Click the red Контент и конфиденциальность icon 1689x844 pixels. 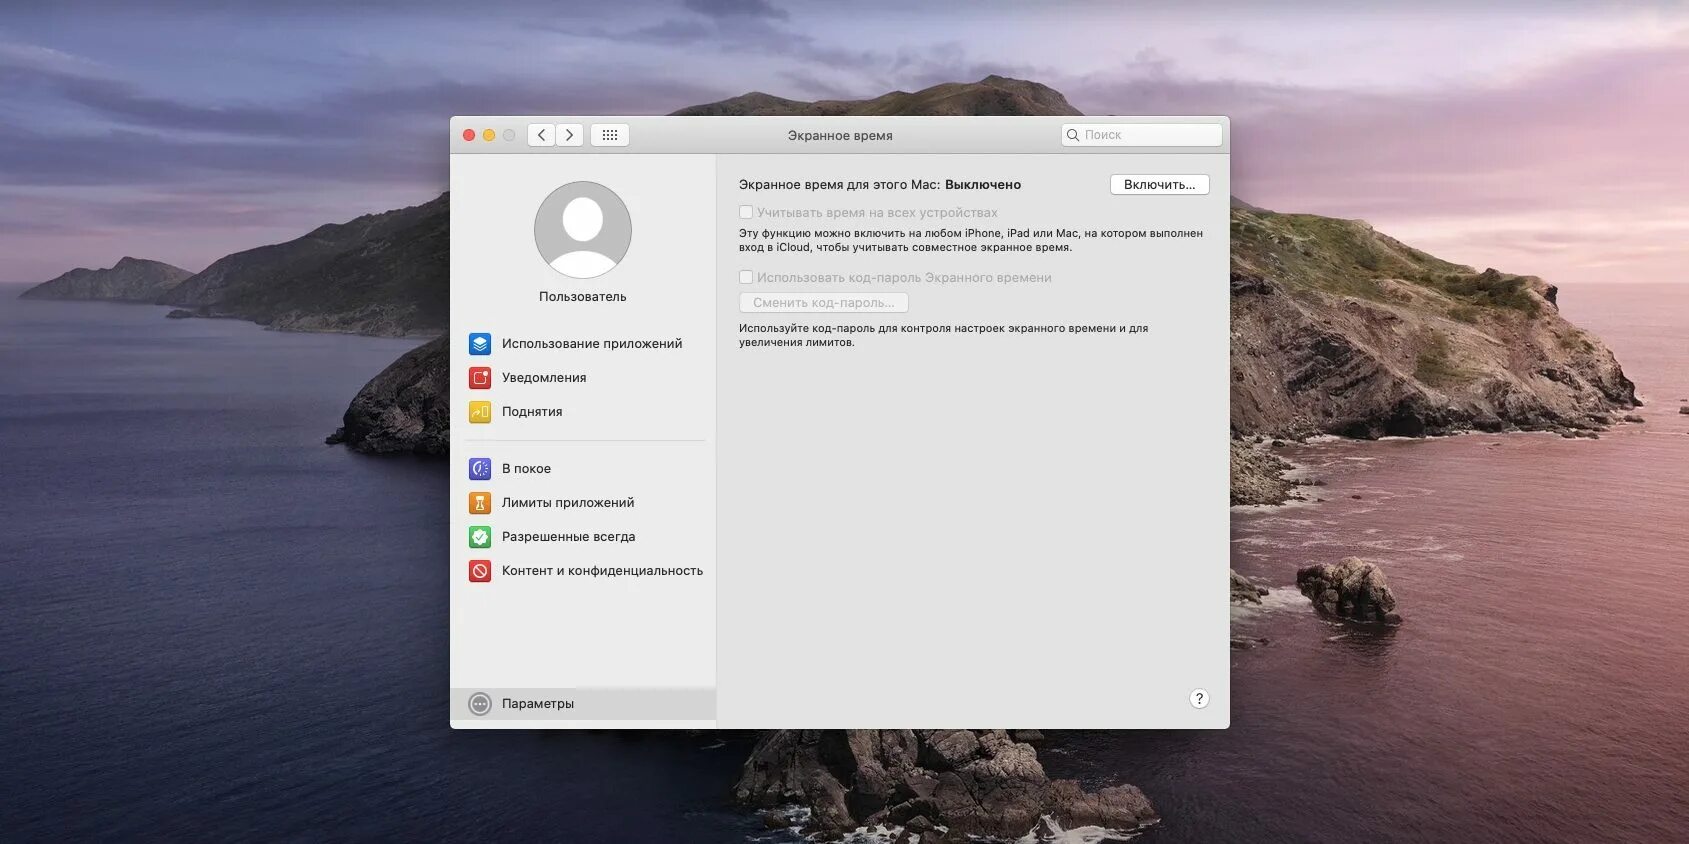tap(480, 571)
